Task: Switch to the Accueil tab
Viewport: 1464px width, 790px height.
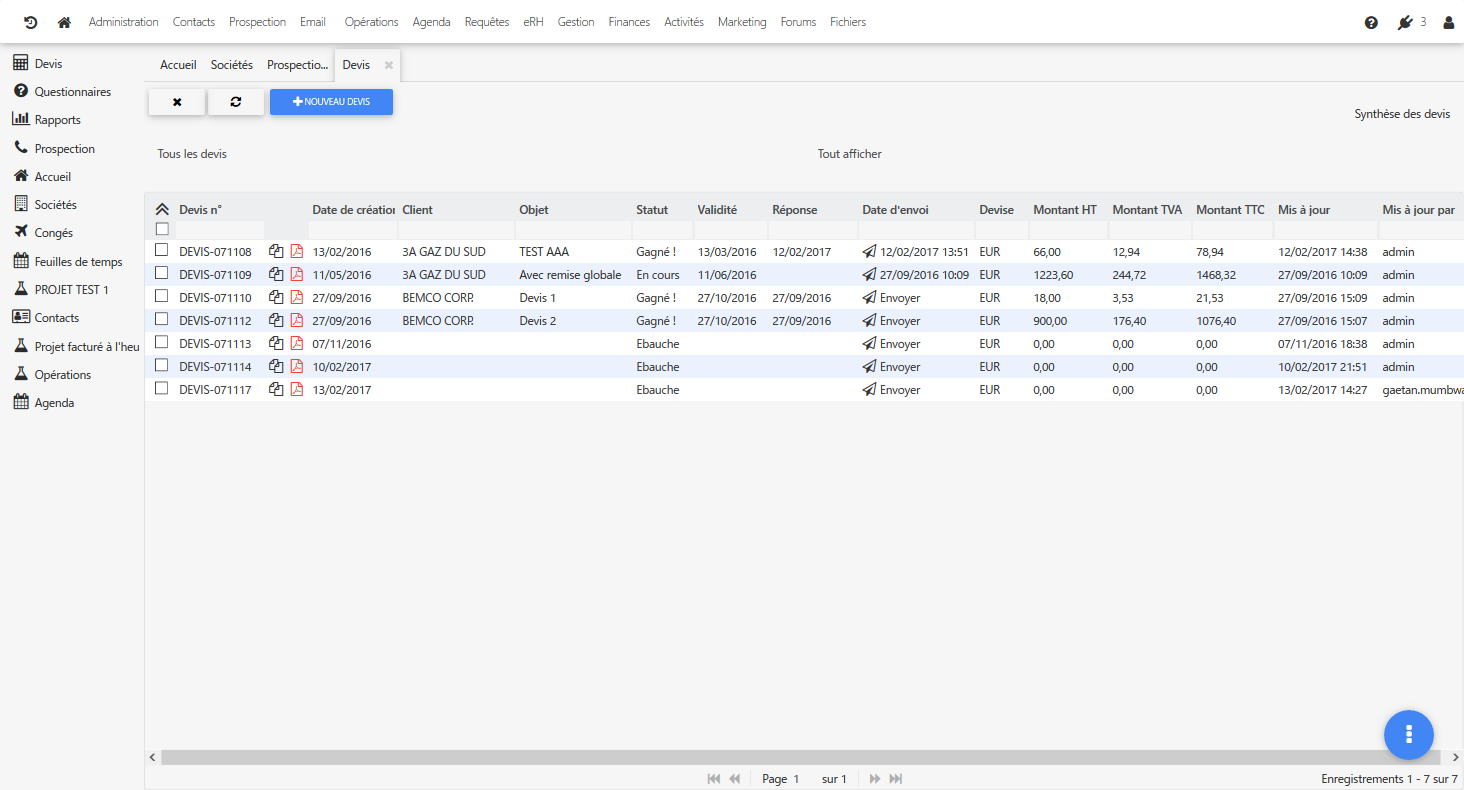Action: coord(178,65)
